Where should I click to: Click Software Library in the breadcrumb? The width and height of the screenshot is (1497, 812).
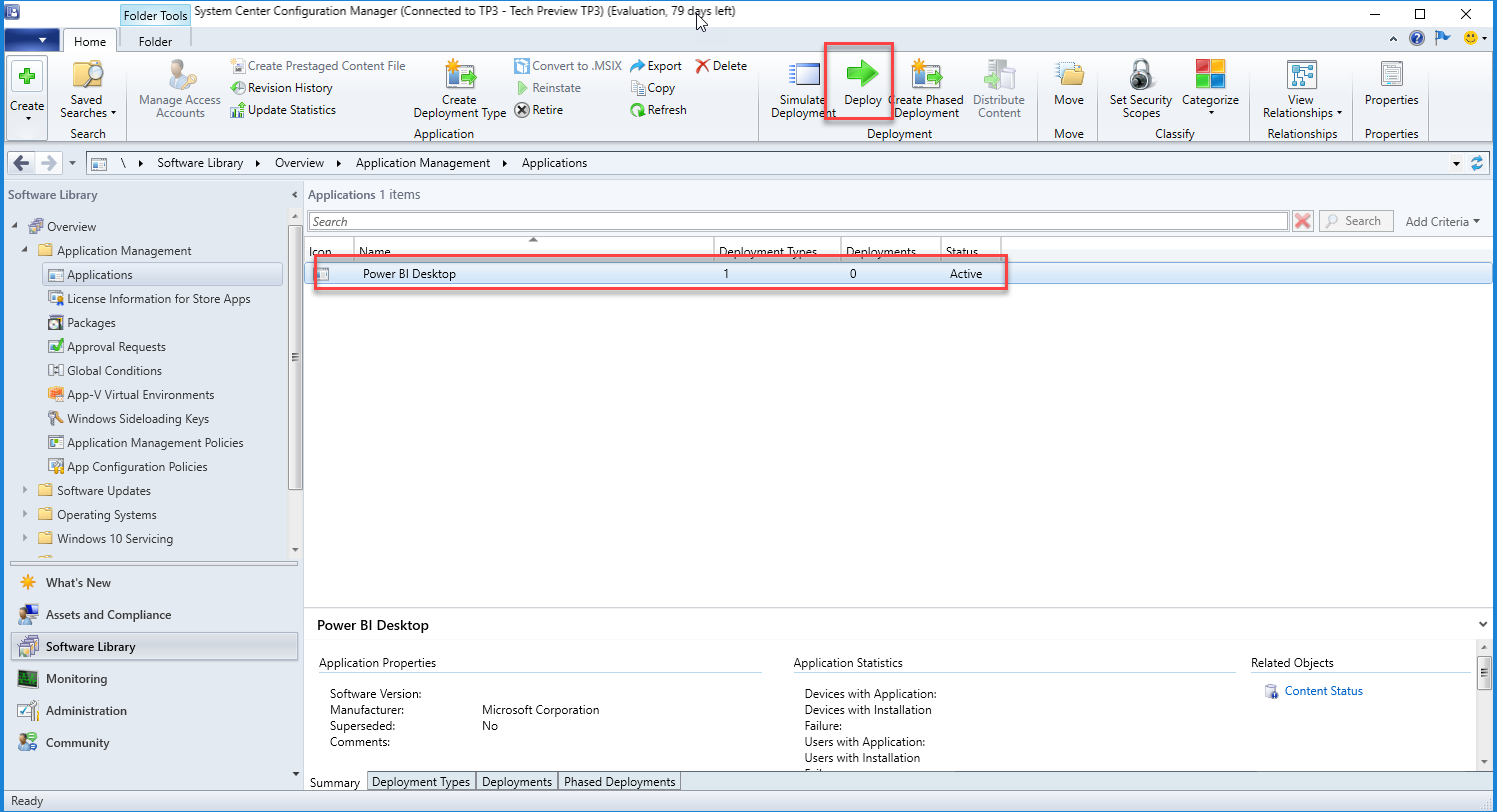click(x=200, y=163)
